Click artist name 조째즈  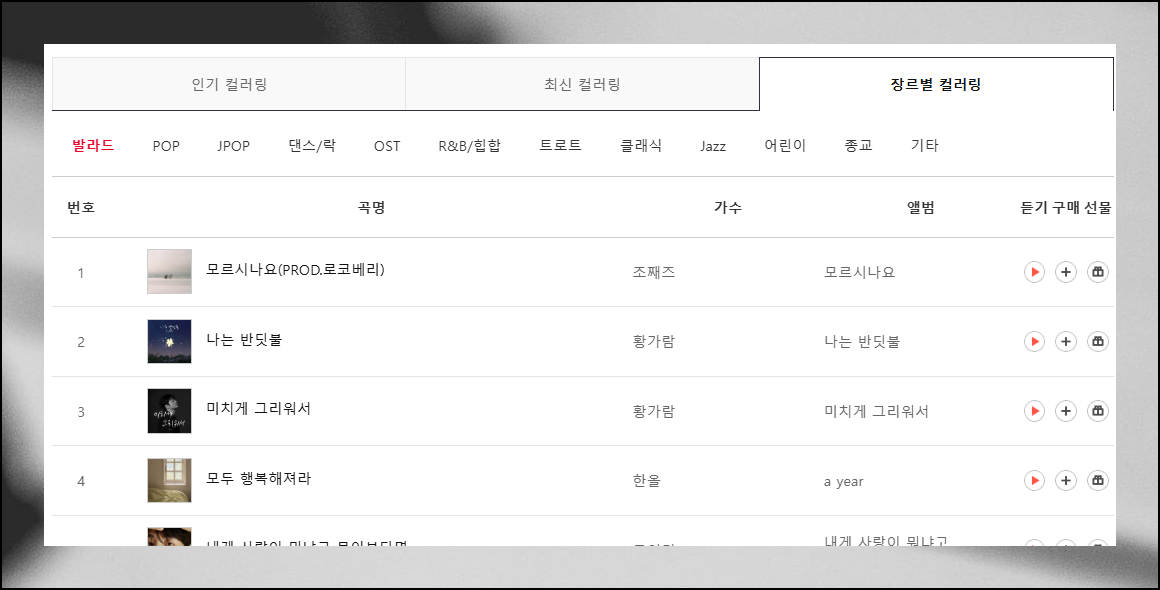tap(653, 272)
